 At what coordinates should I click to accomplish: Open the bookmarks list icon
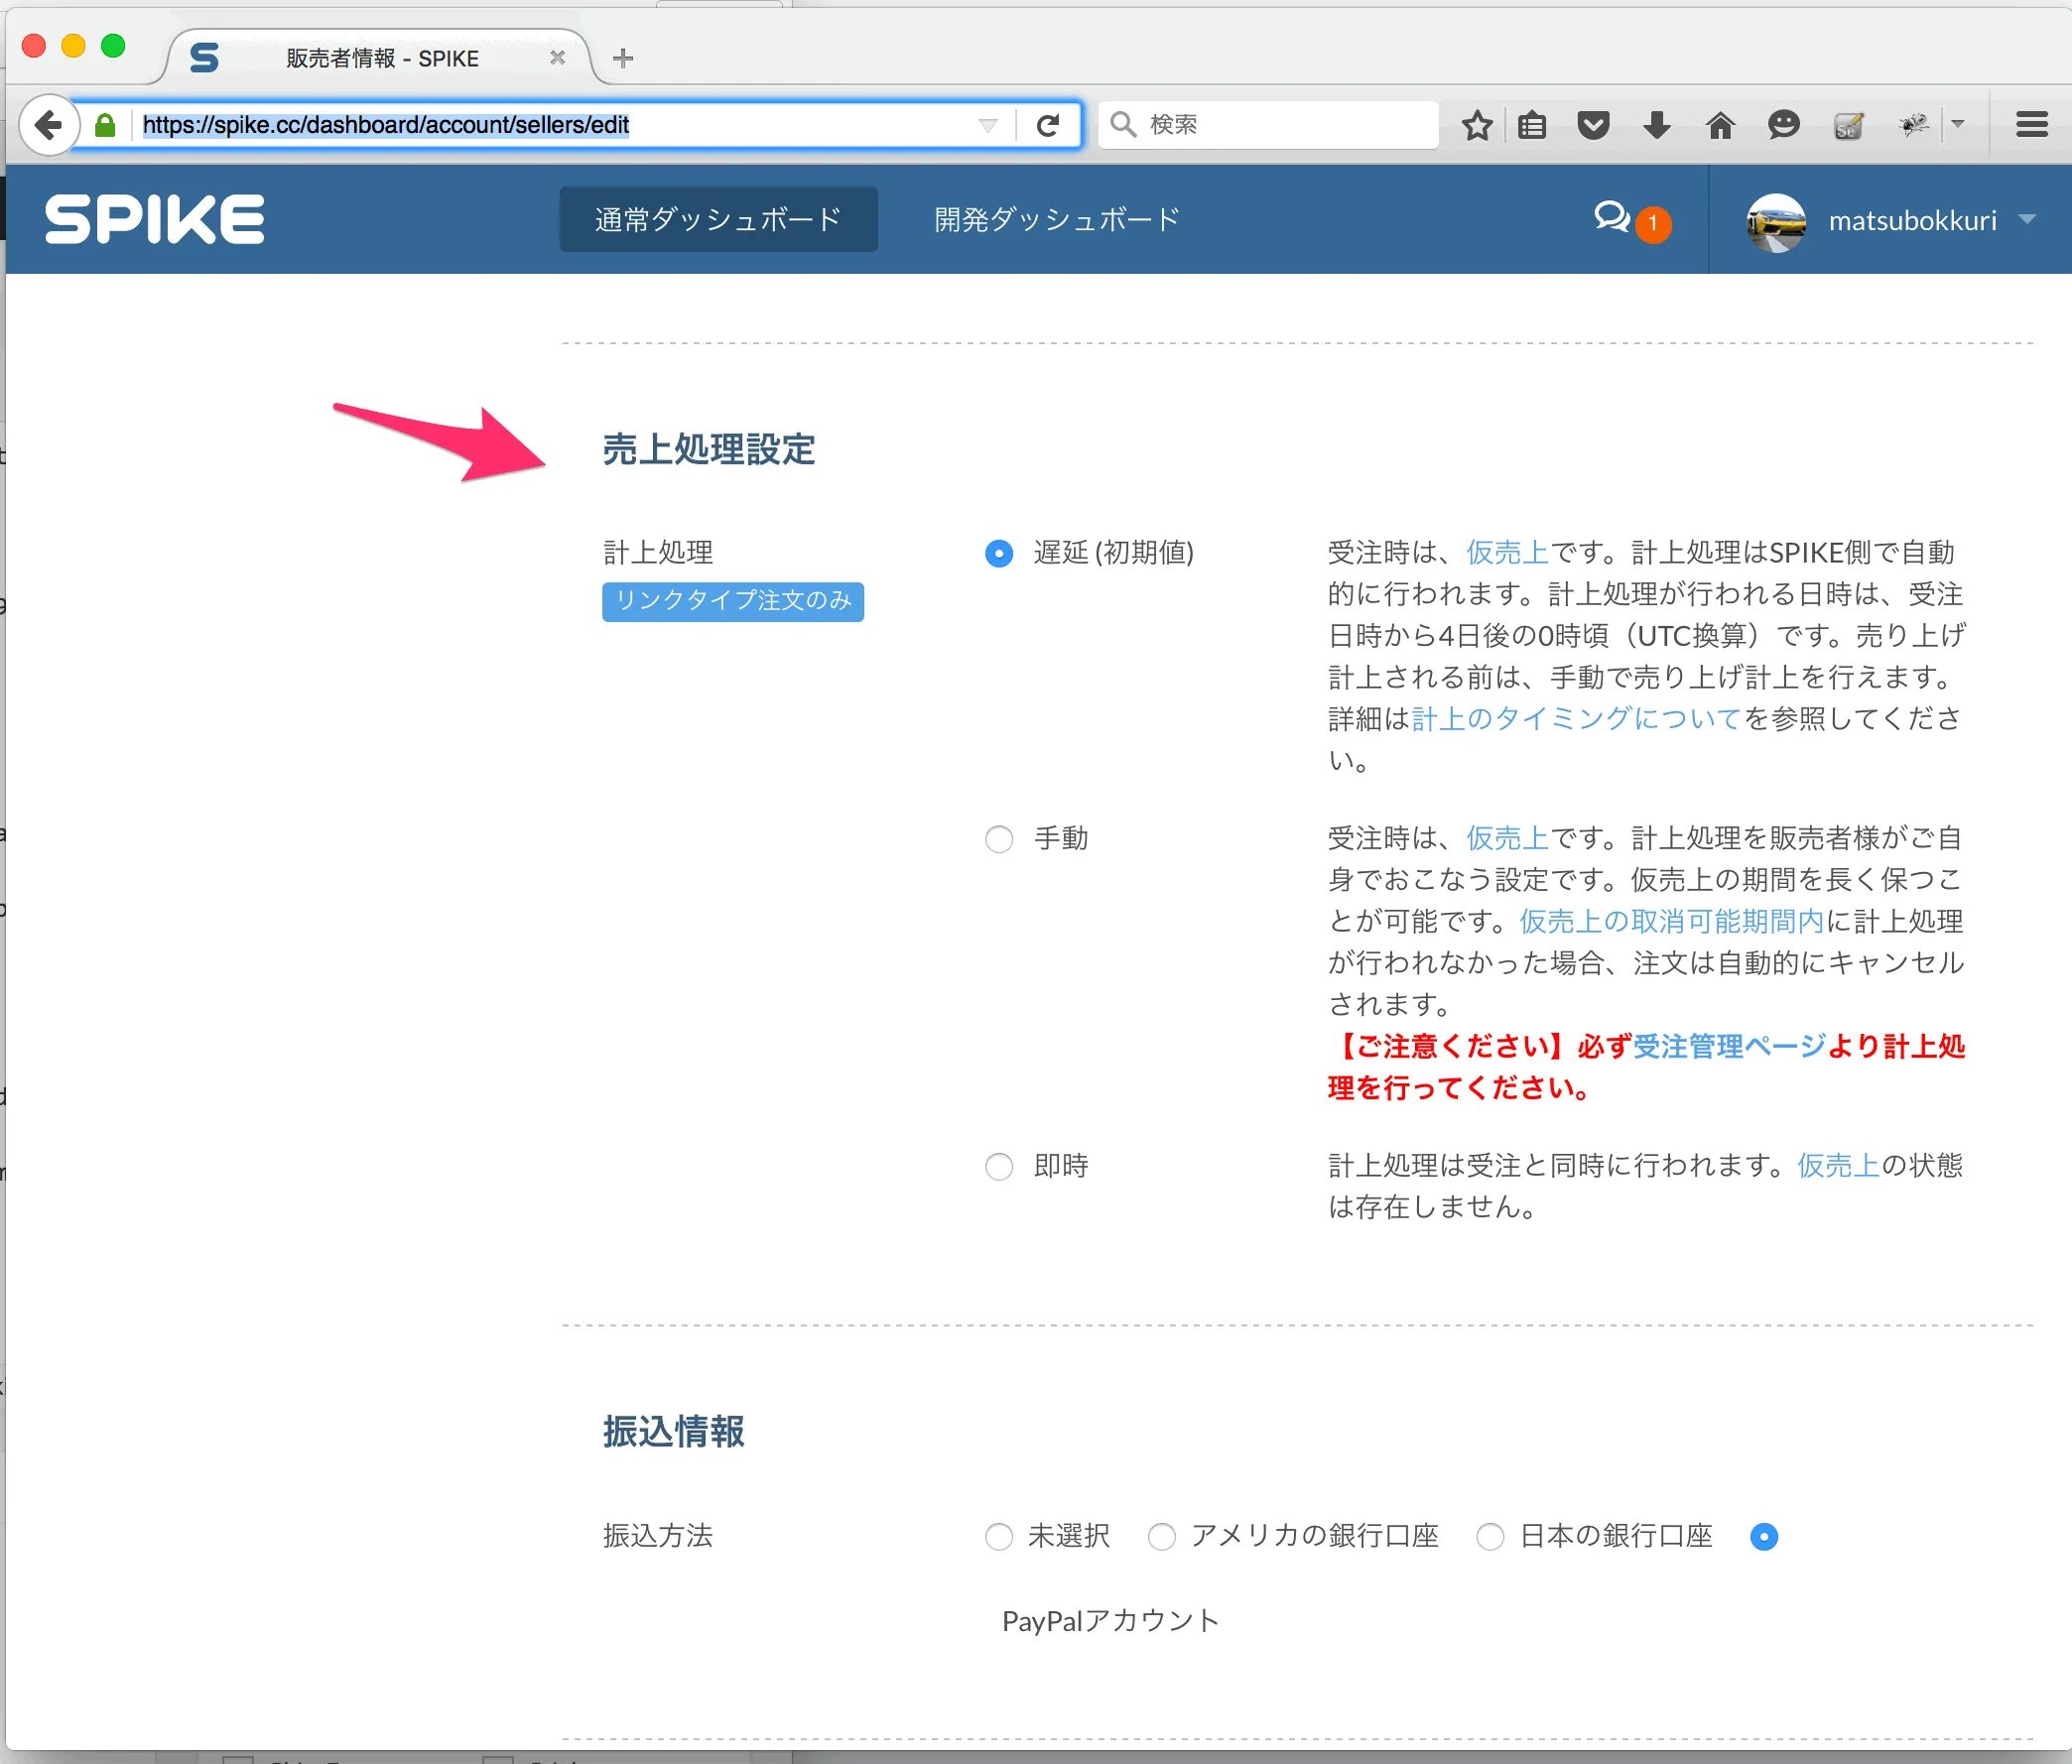tap(1532, 125)
